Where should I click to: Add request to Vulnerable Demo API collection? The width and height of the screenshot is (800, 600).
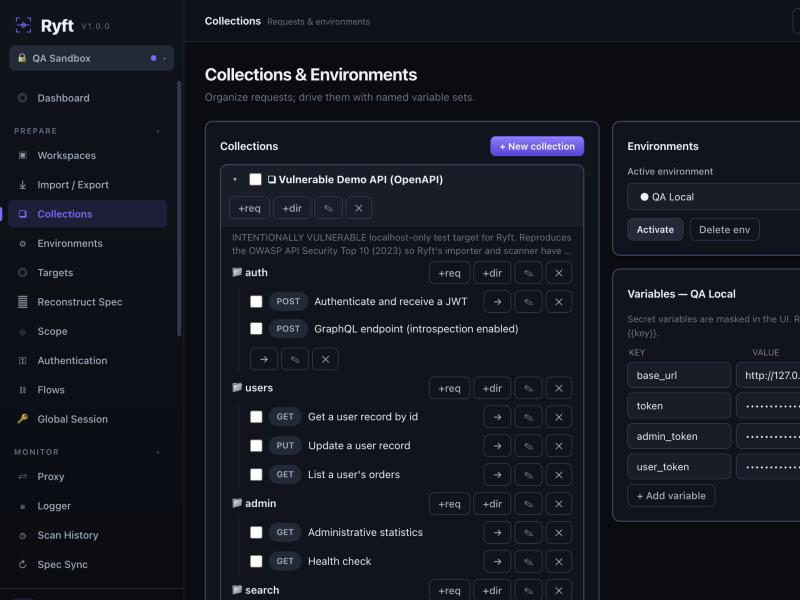coord(249,208)
